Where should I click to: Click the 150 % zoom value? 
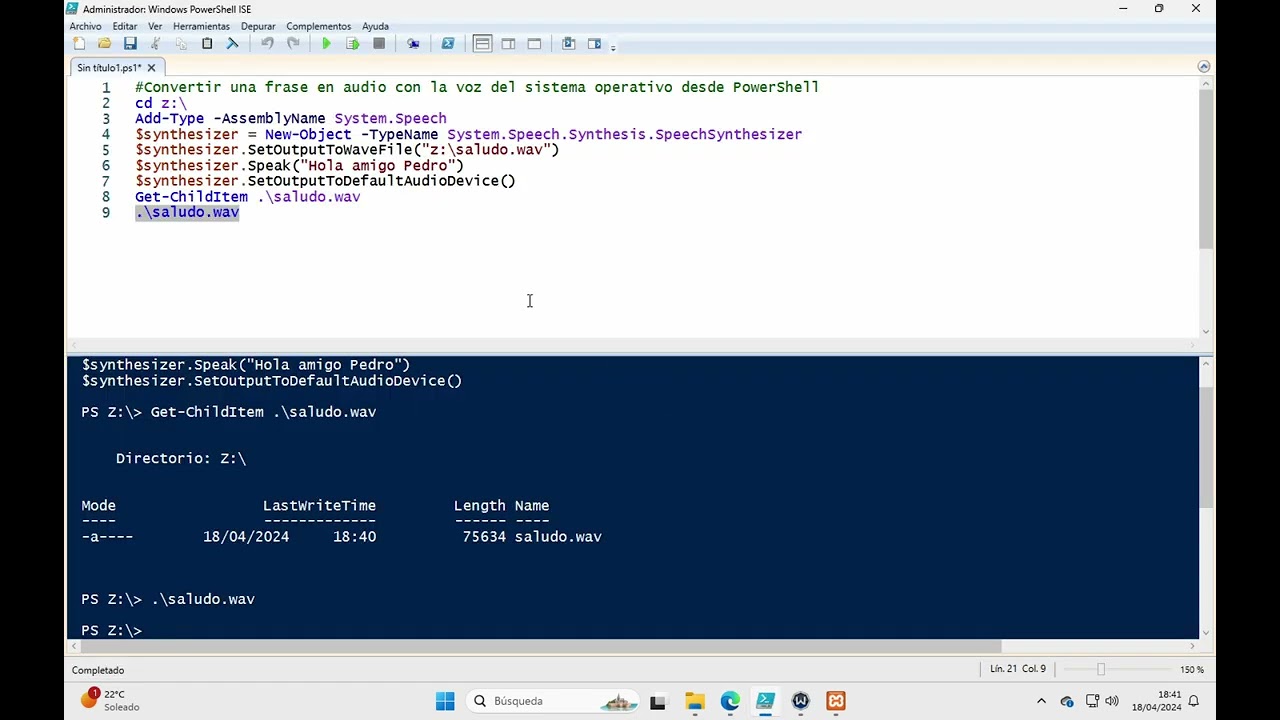click(1192, 669)
